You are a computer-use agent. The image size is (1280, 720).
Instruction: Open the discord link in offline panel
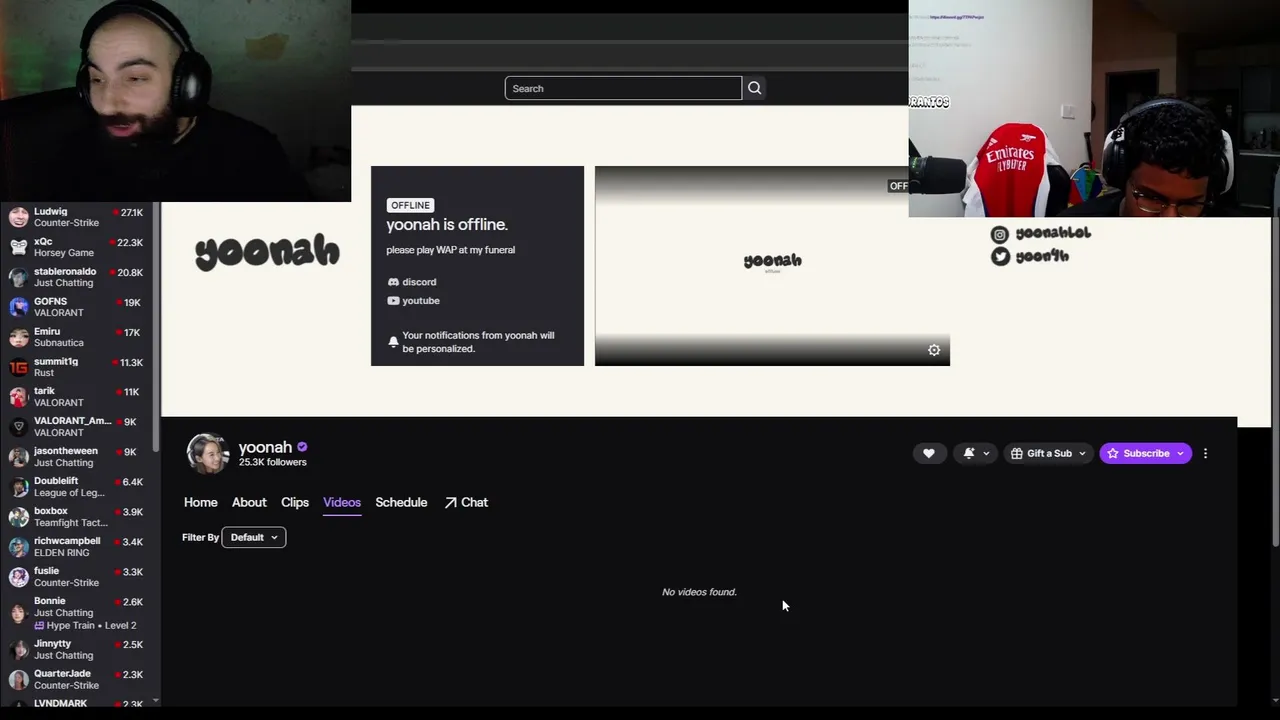[x=419, y=282]
